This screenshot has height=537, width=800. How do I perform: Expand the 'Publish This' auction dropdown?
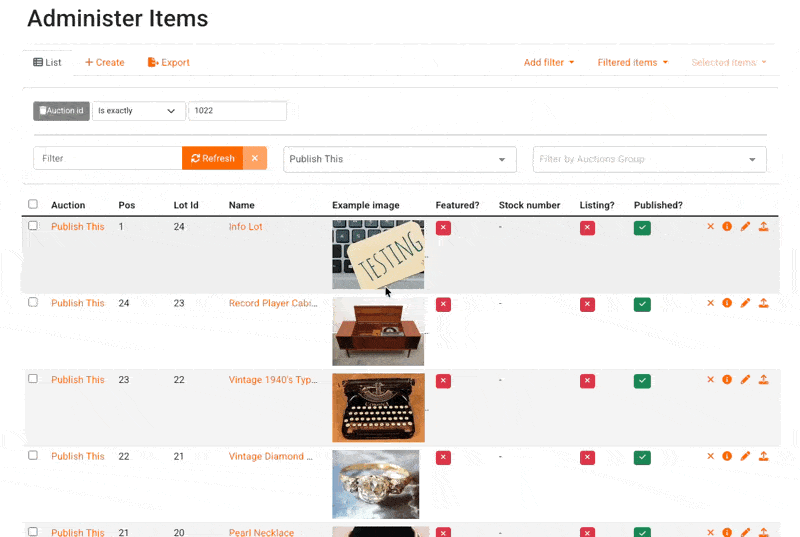(399, 159)
